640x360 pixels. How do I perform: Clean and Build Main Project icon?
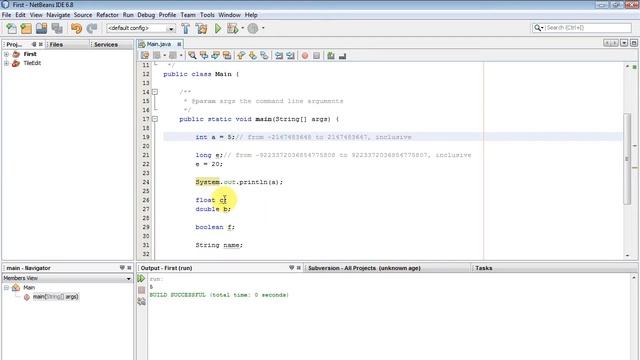click(x=201, y=28)
